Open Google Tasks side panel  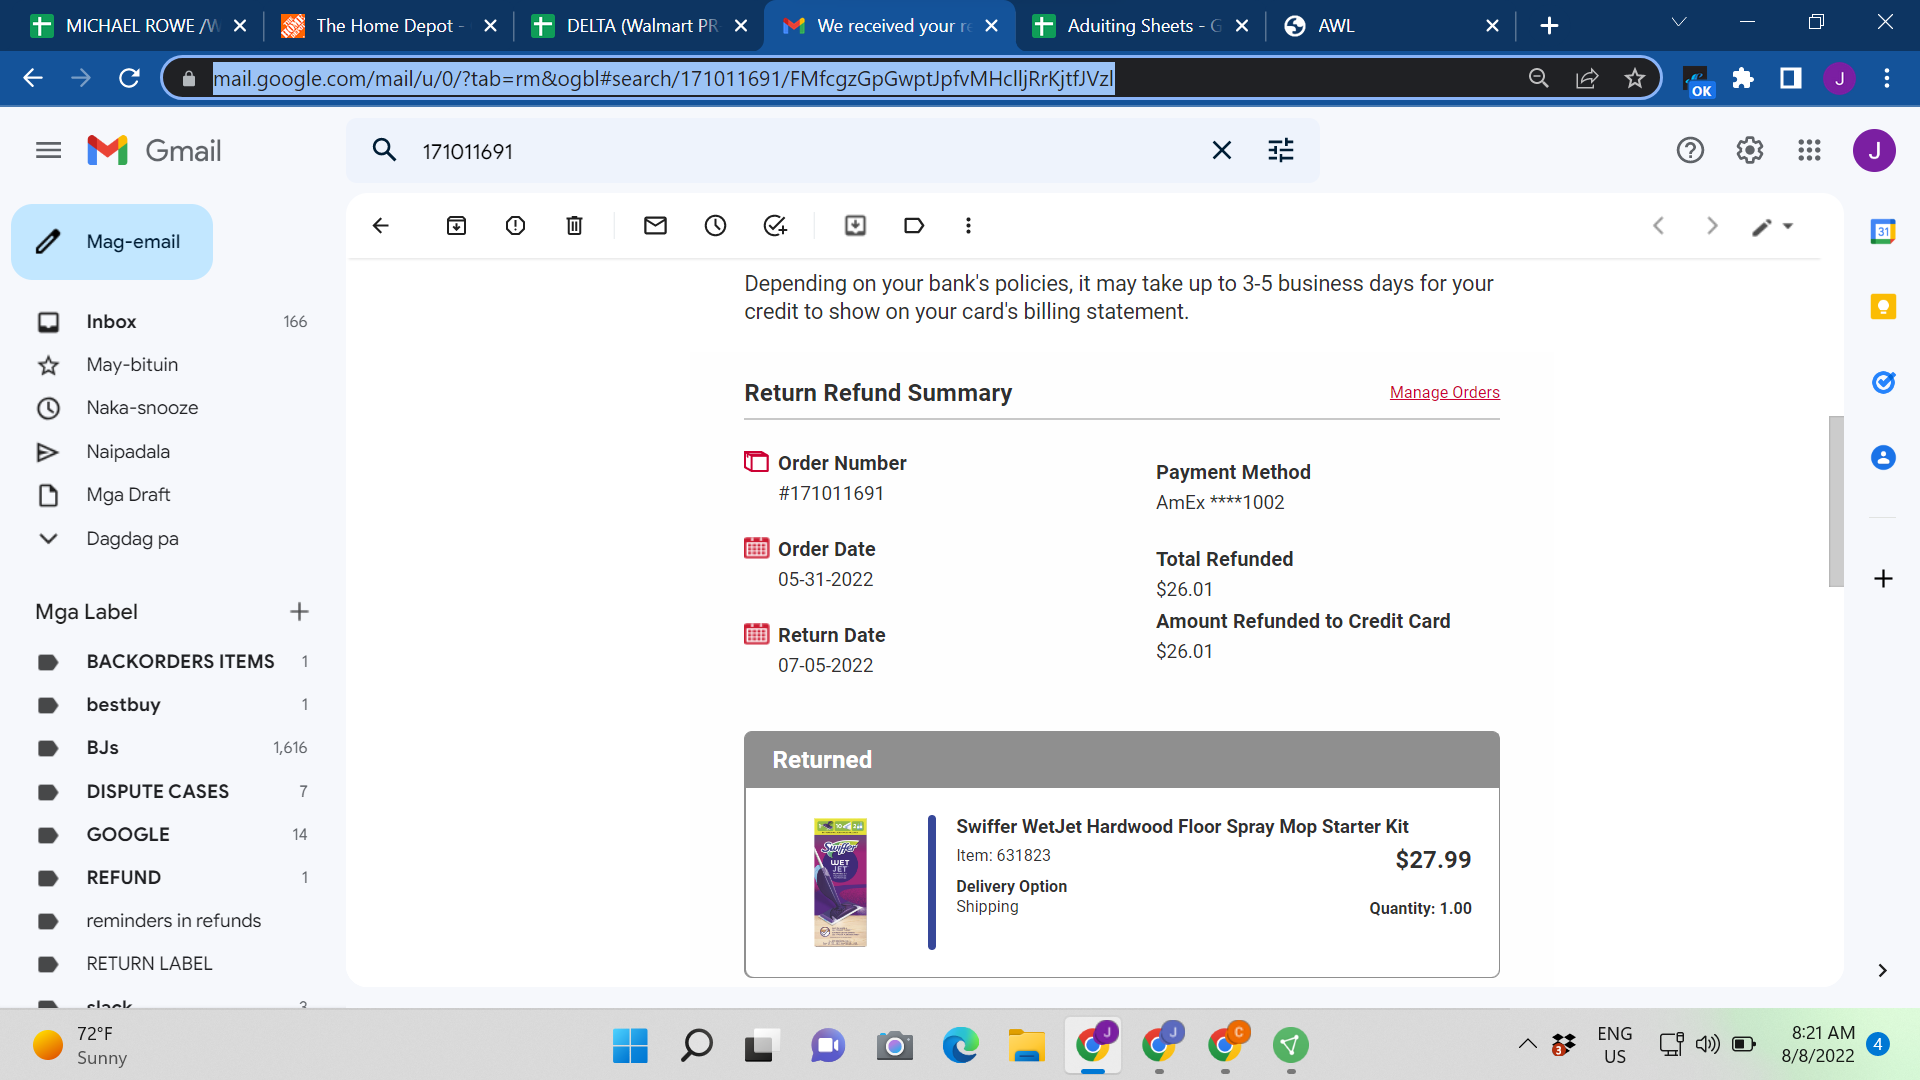pyautogui.click(x=1883, y=382)
